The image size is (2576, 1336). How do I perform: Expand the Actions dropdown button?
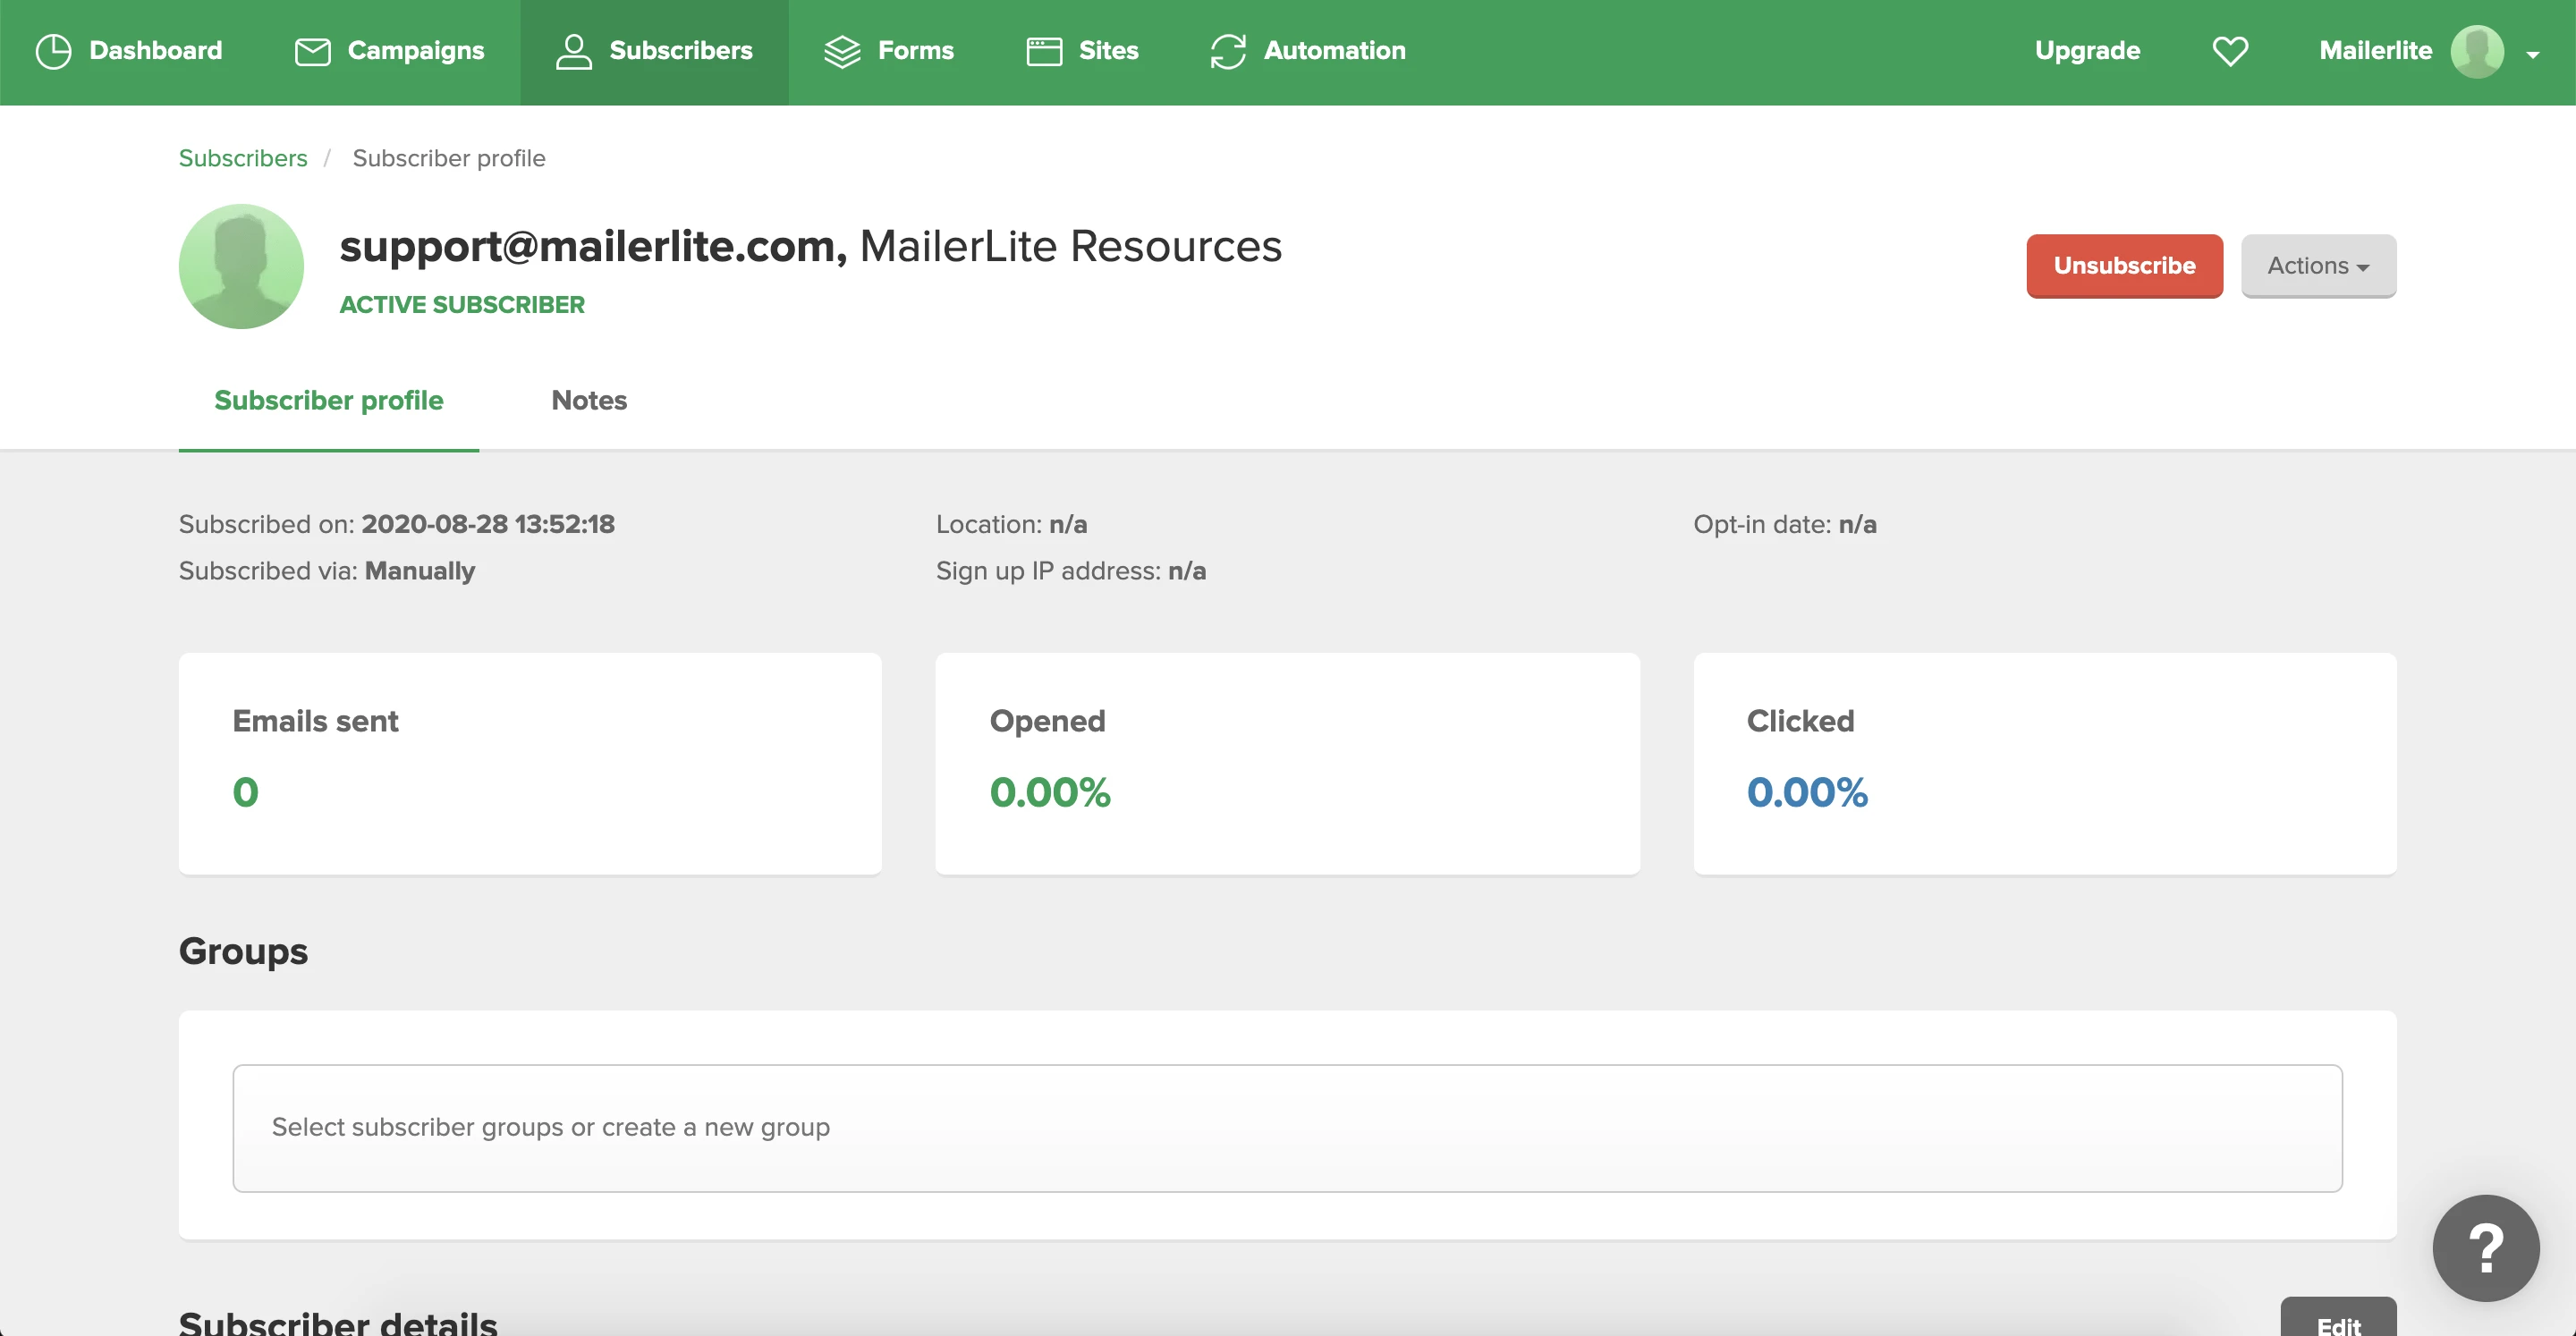pos(2317,266)
